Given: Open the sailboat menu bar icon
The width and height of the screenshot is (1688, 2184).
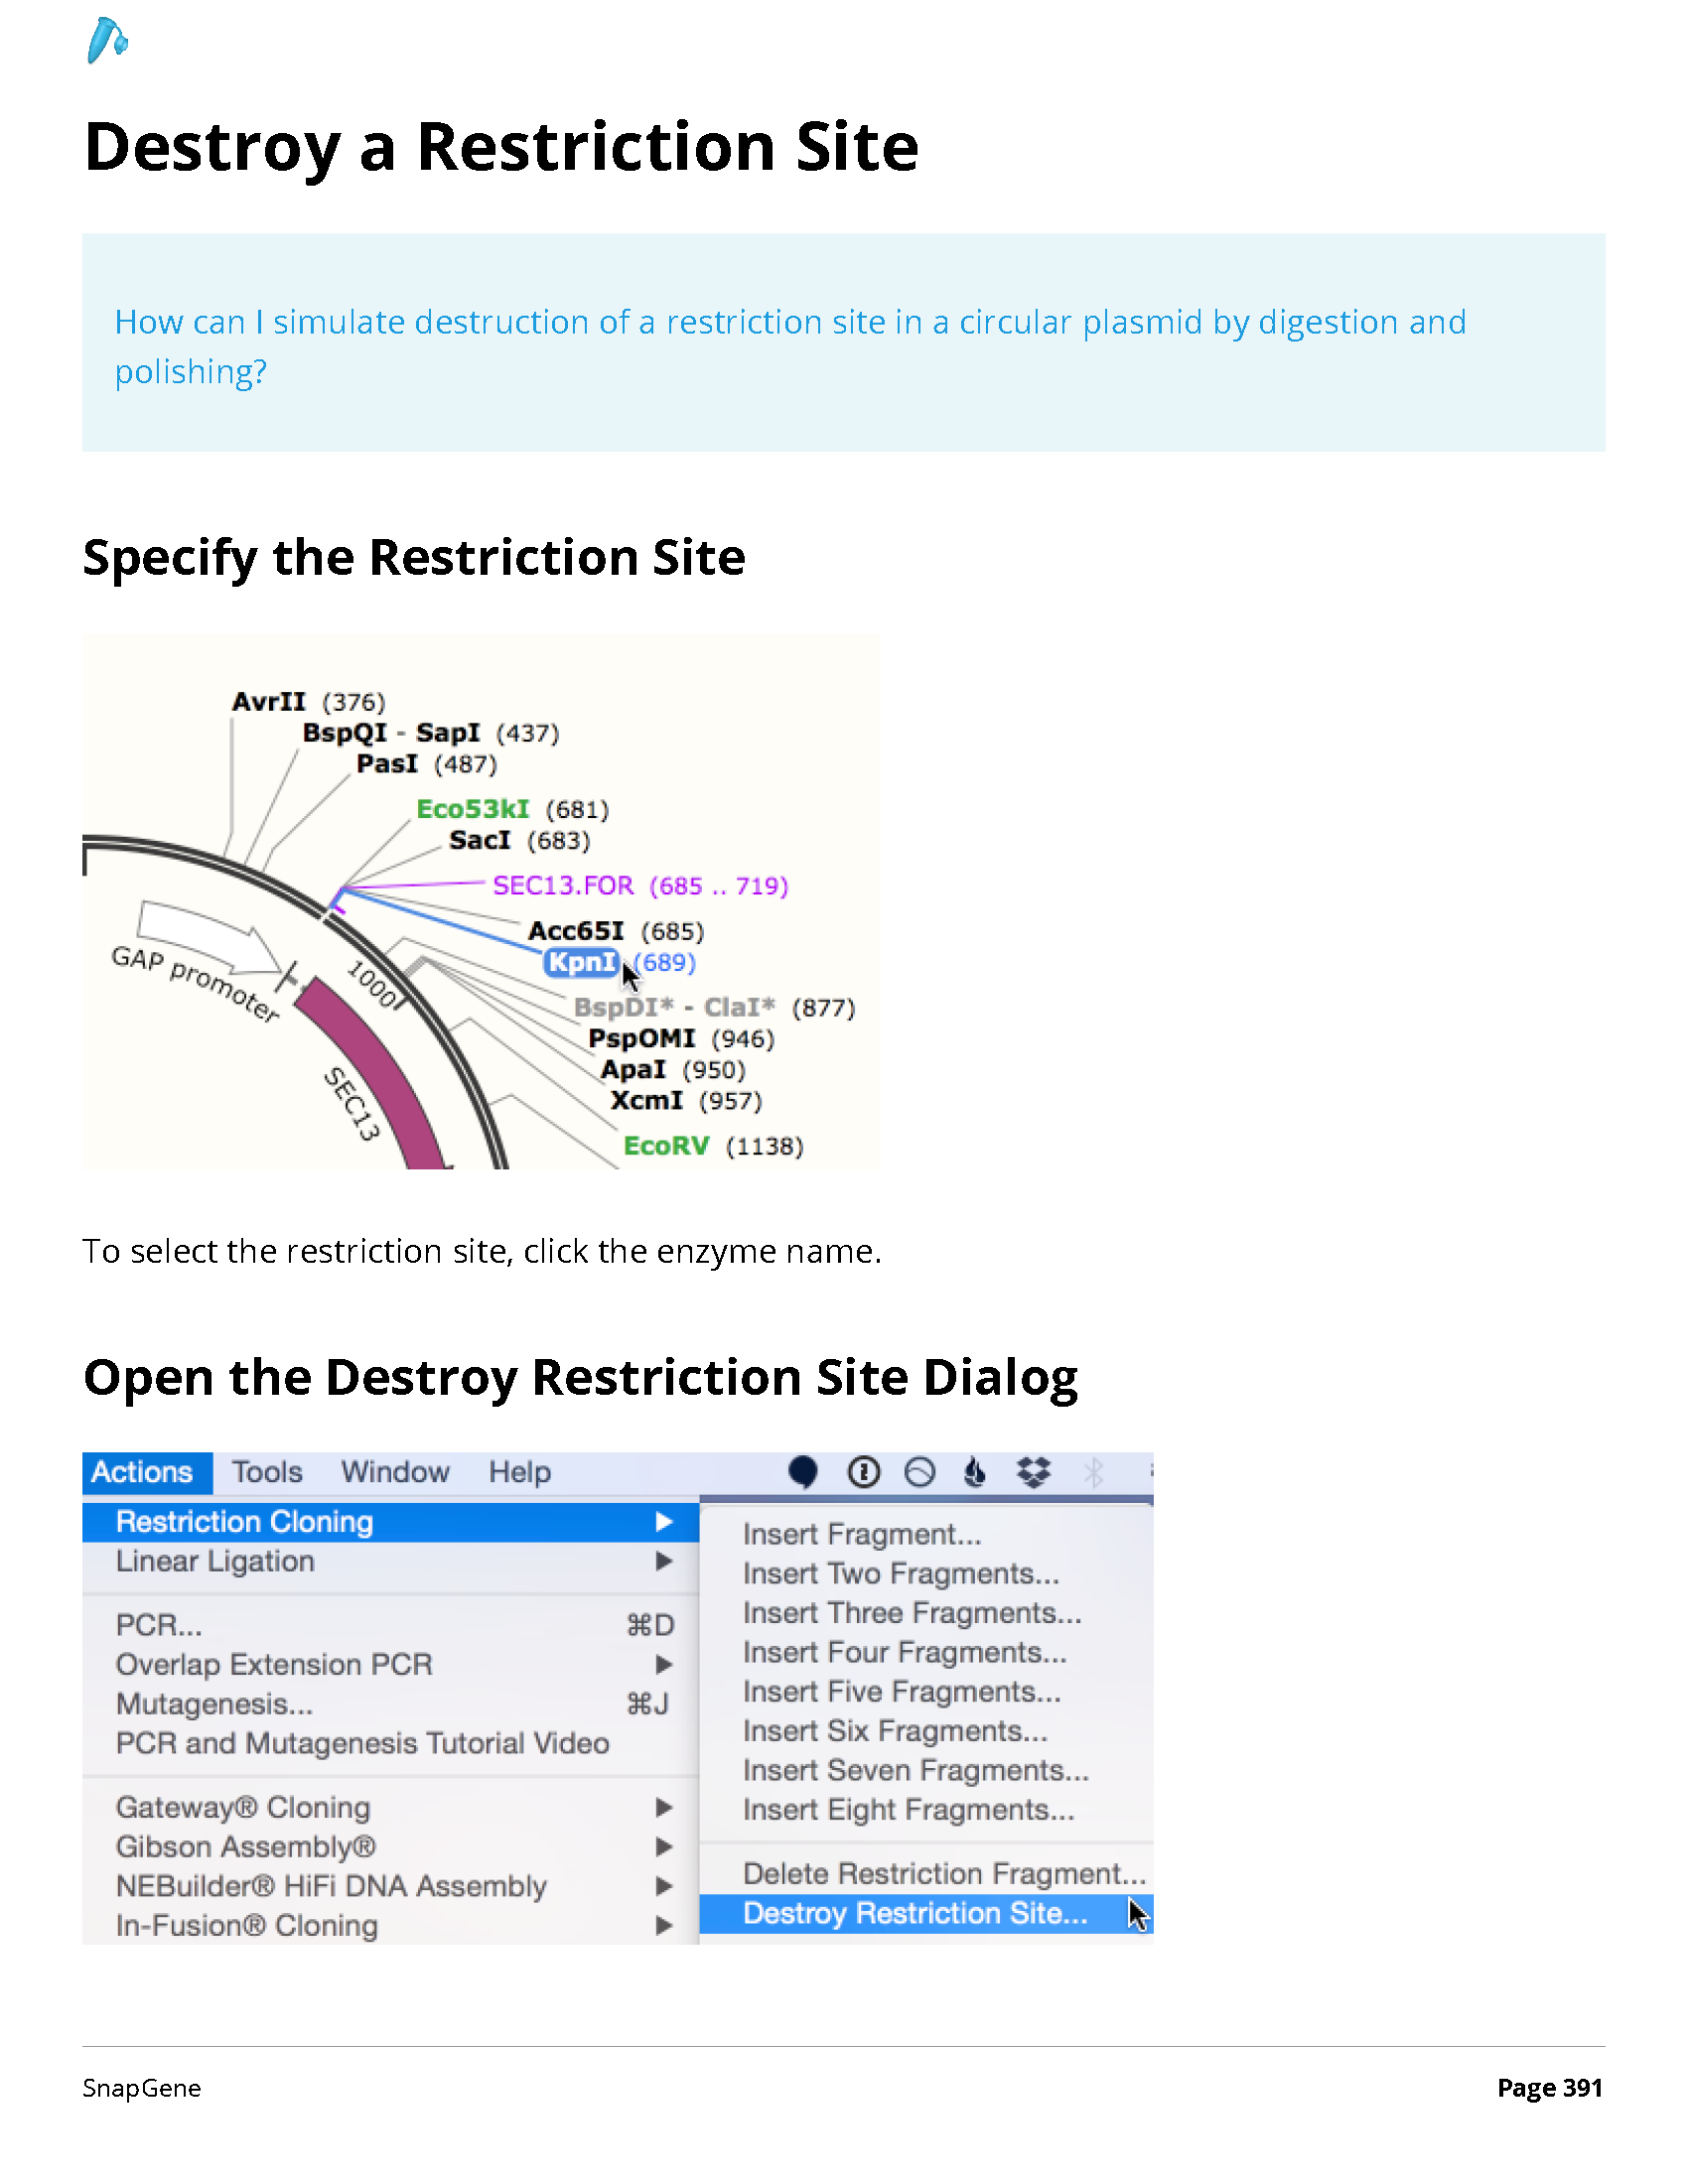Looking at the screenshot, I should tap(975, 1472).
